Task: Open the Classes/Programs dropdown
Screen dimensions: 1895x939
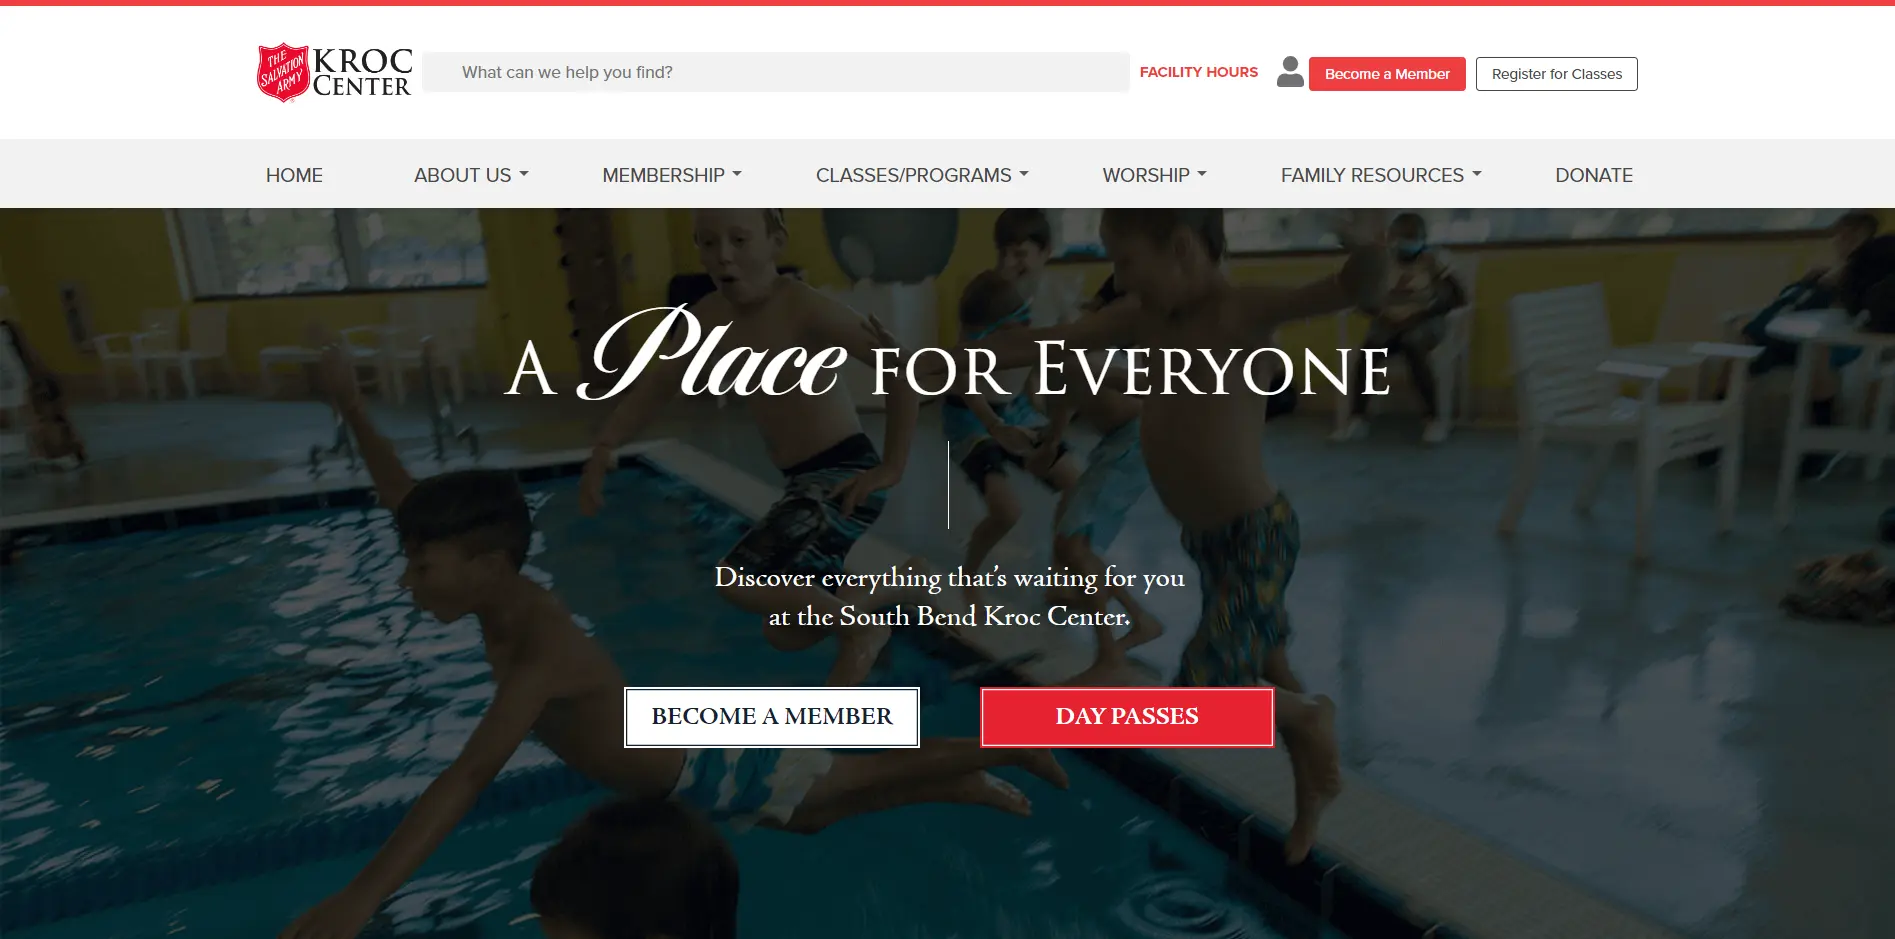Action: click(x=922, y=175)
